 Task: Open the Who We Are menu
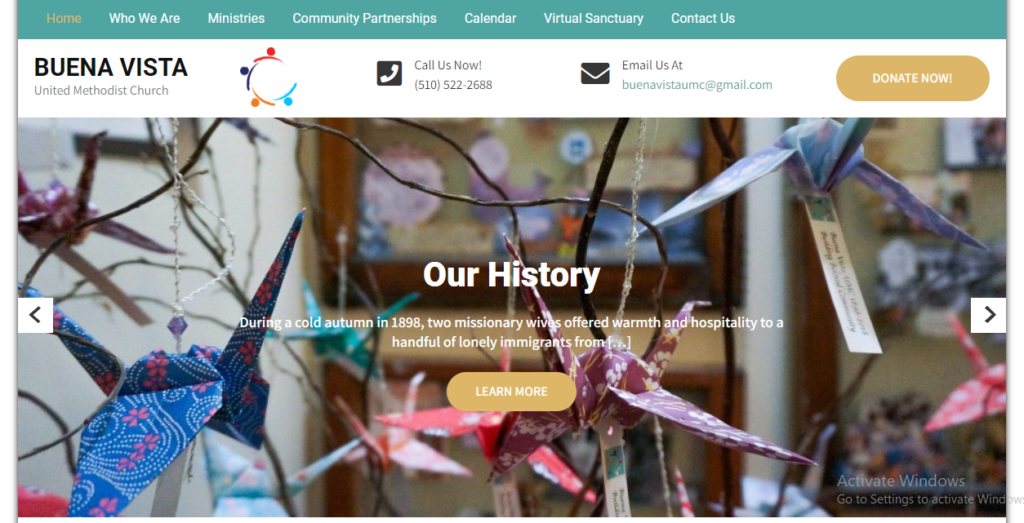click(144, 19)
